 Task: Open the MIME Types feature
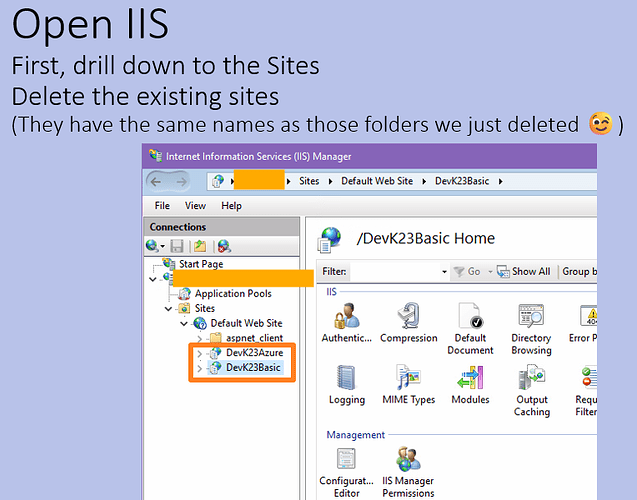click(409, 385)
